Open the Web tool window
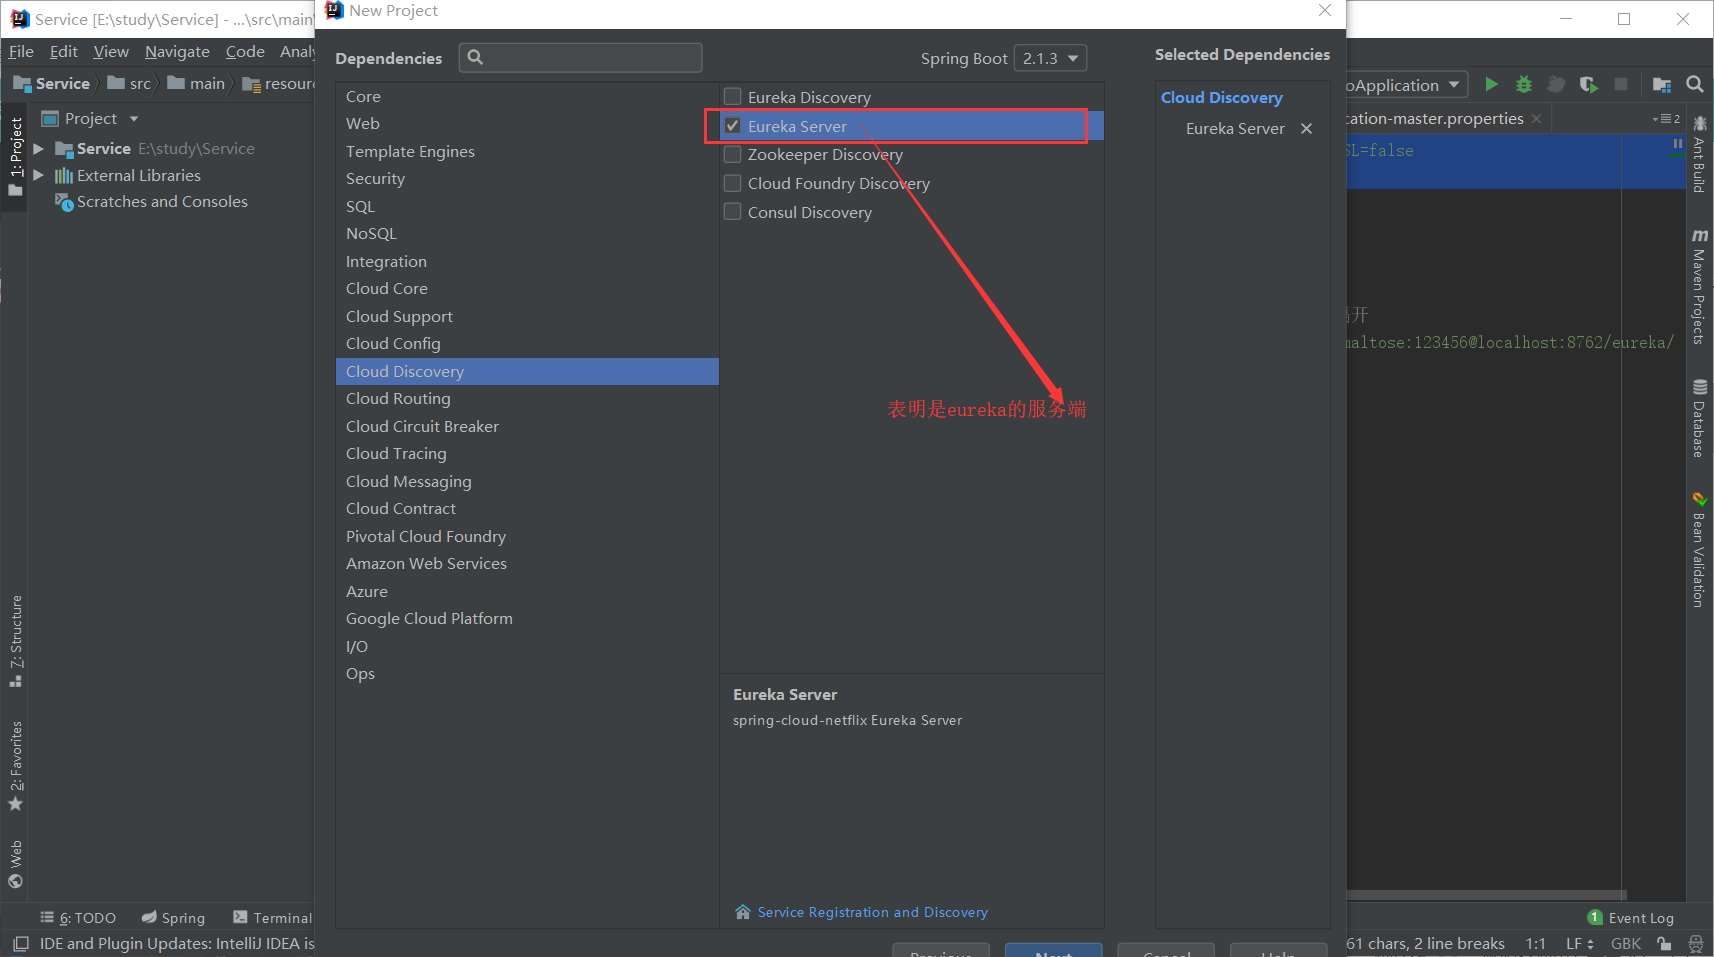Screen dimensions: 1714x957 pyautogui.click(x=16, y=864)
